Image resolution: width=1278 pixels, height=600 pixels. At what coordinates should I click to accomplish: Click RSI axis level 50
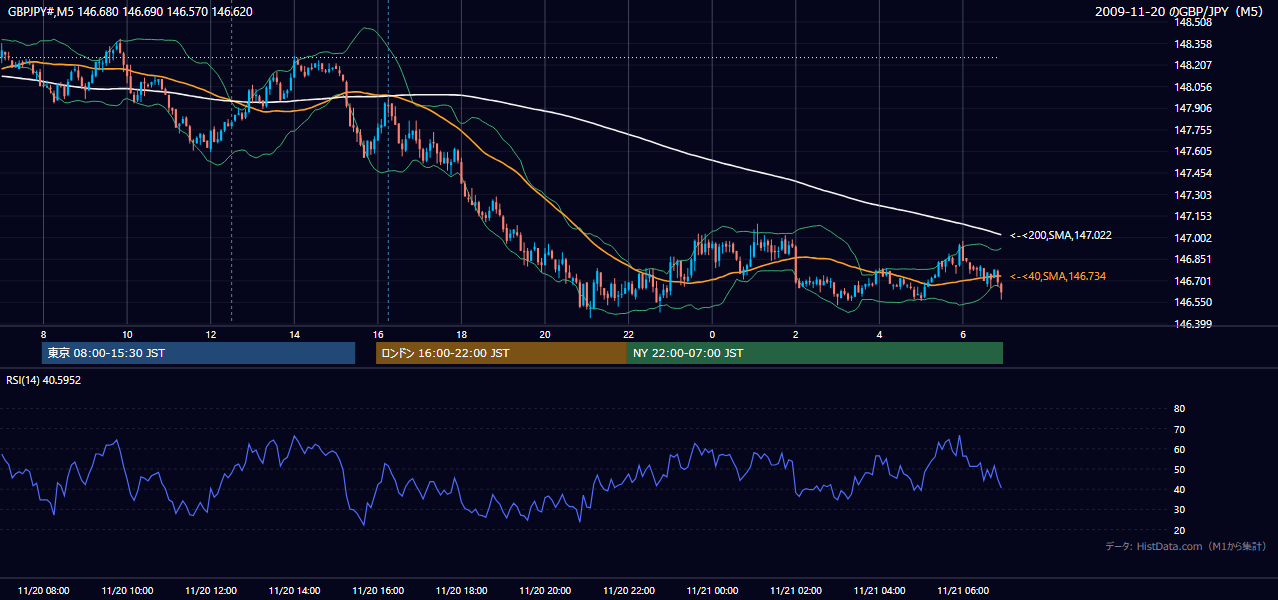(x=1179, y=469)
